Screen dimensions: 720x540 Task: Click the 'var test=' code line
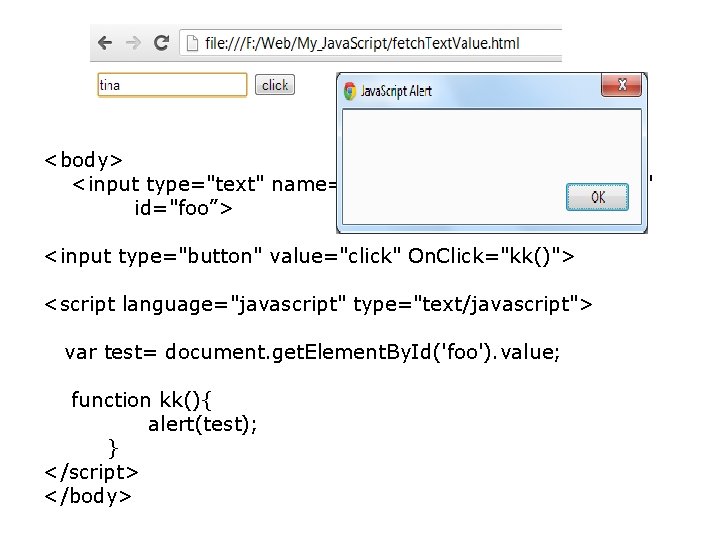click(x=312, y=352)
